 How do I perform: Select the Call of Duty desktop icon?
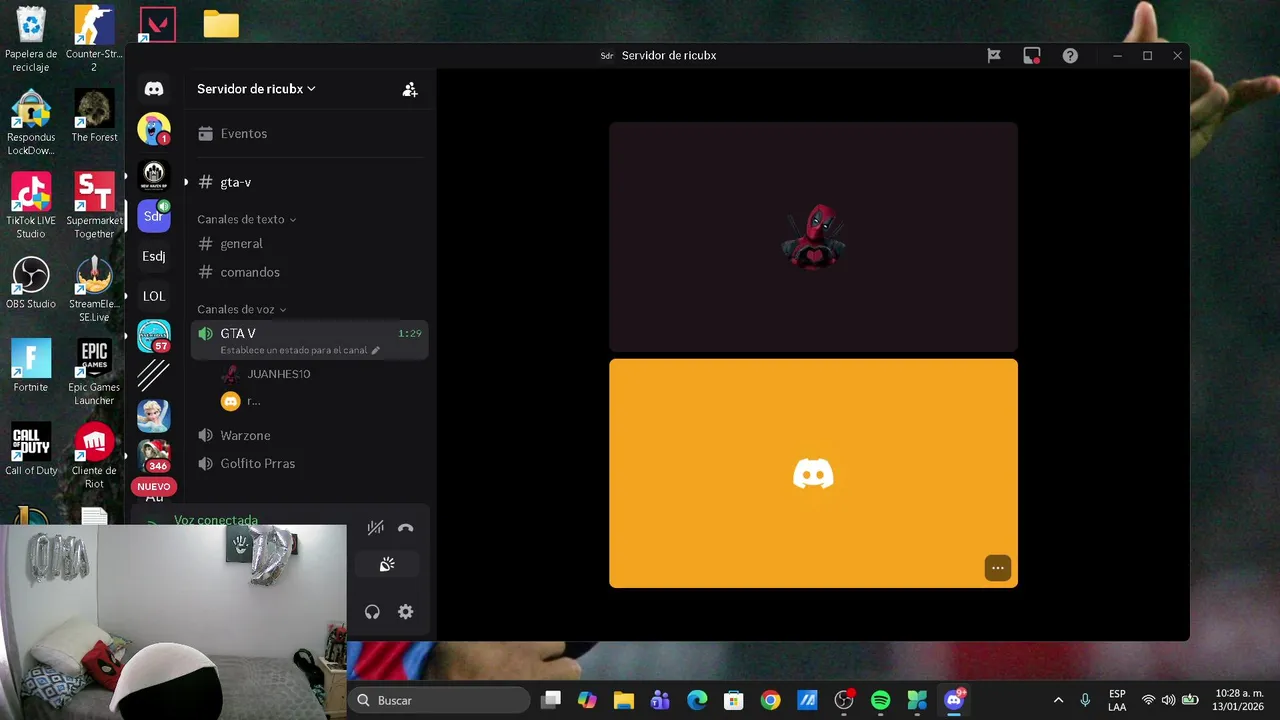click(x=31, y=450)
